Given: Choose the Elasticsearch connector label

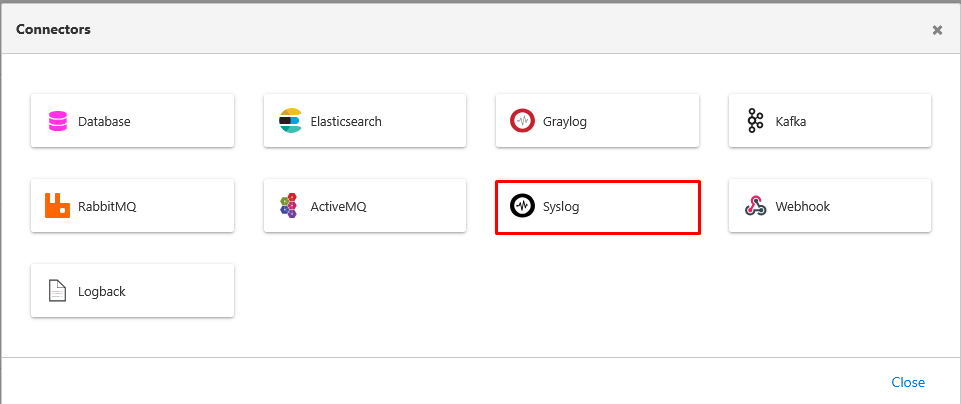Looking at the screenshot, I should [346, 122].
